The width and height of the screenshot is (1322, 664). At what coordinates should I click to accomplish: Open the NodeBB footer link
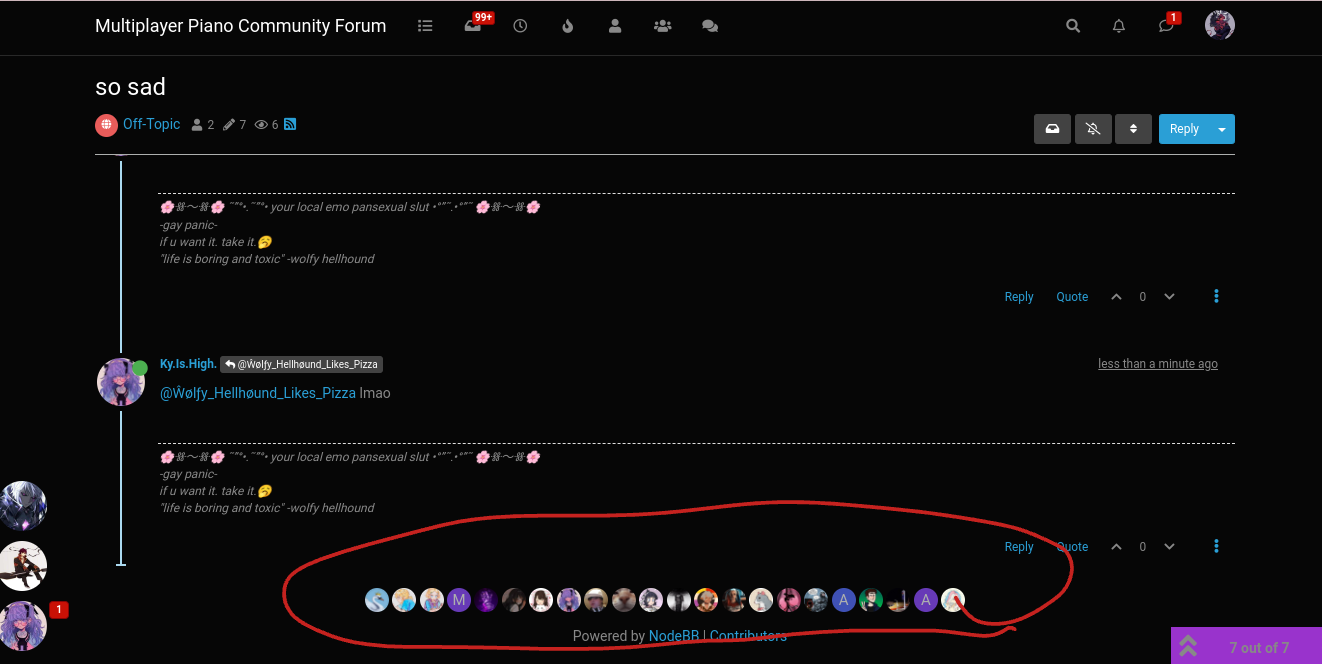674,636
